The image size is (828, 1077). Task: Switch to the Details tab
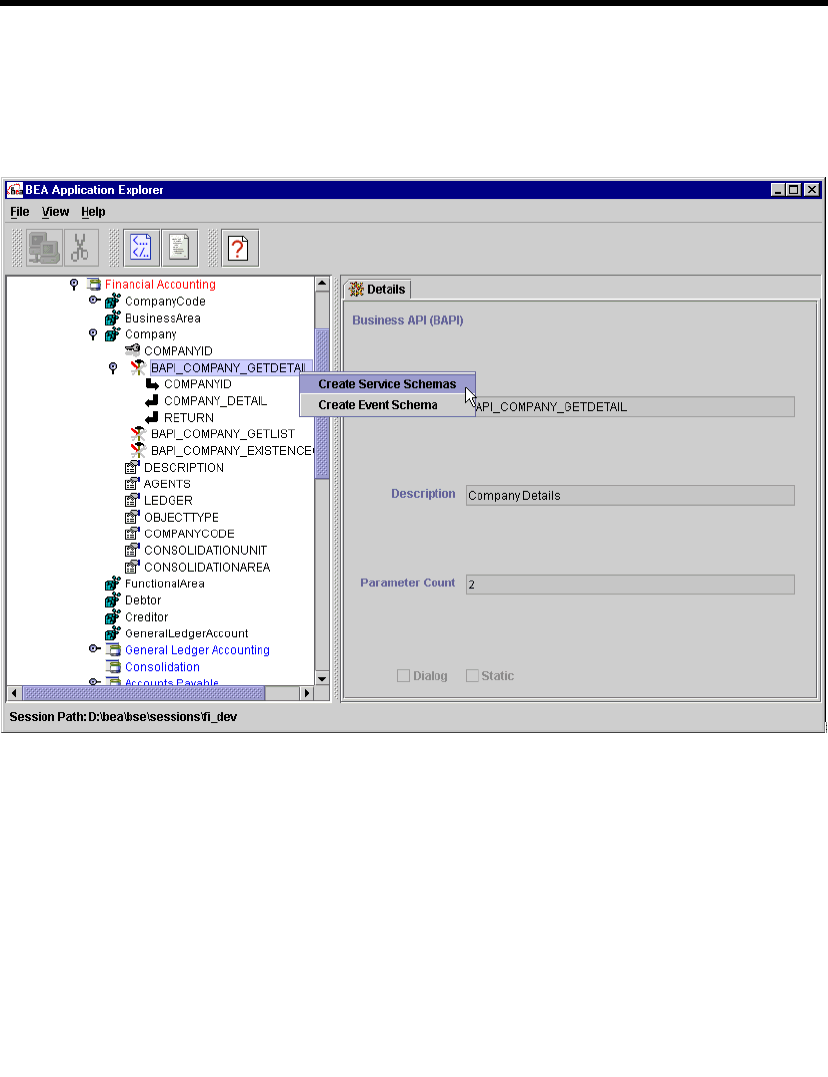[x=378, y=289]
